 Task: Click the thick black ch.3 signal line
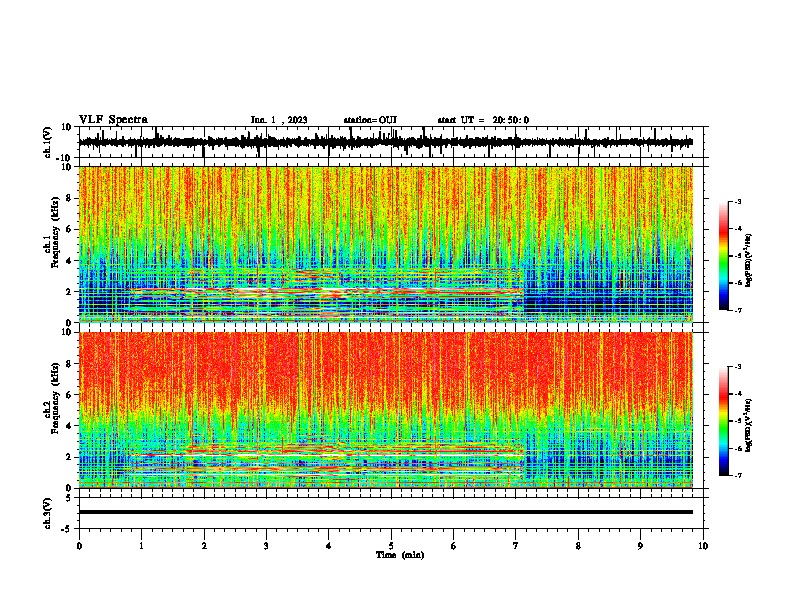[x=385, y=512]
